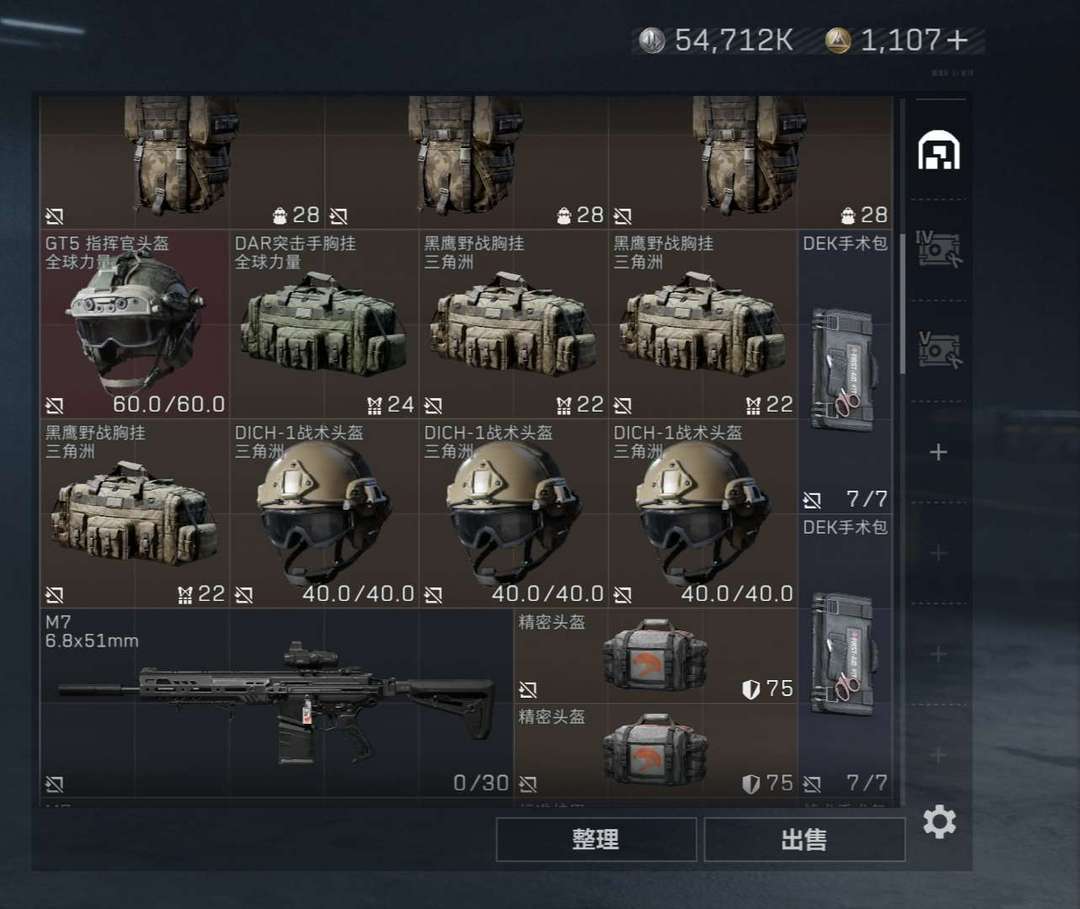Screen dimensions: 1080x909
Task: Select the level V secure case tab
Action: (x=939, y=350)
